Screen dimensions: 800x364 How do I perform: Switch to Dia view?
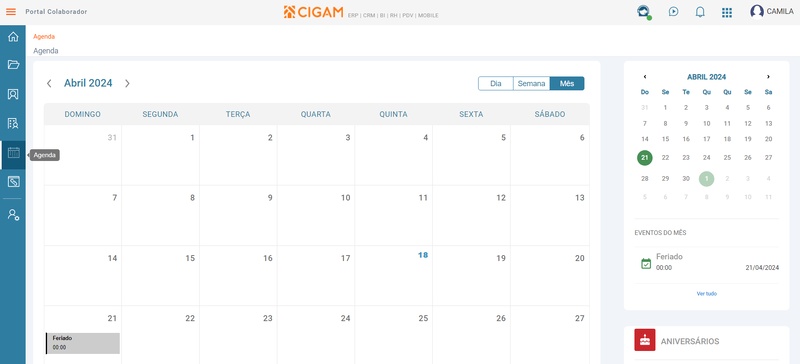coord(495,83)
